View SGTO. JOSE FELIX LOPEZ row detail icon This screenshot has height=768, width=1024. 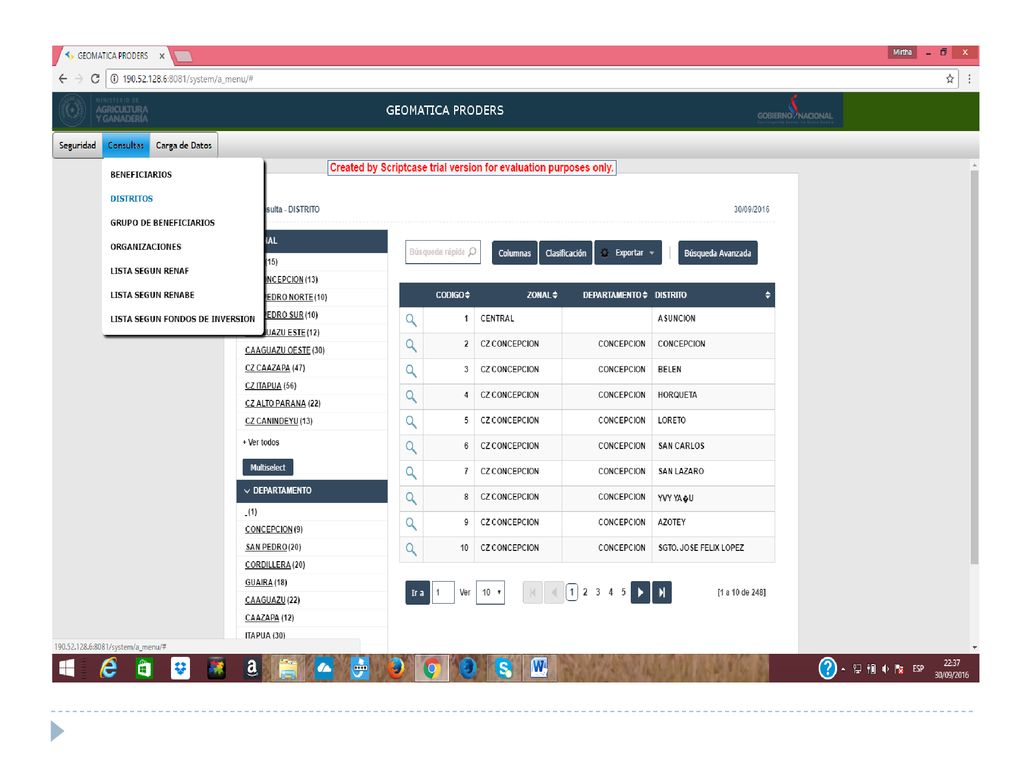pos(411,549)
